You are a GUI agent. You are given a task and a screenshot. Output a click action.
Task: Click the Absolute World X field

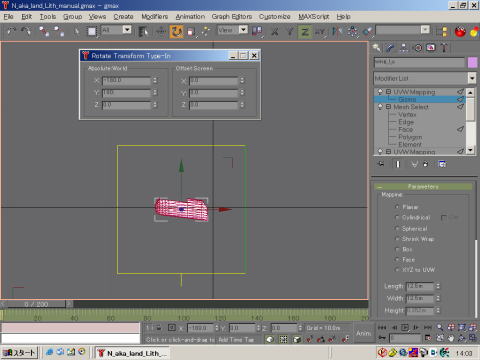(126, 80)
